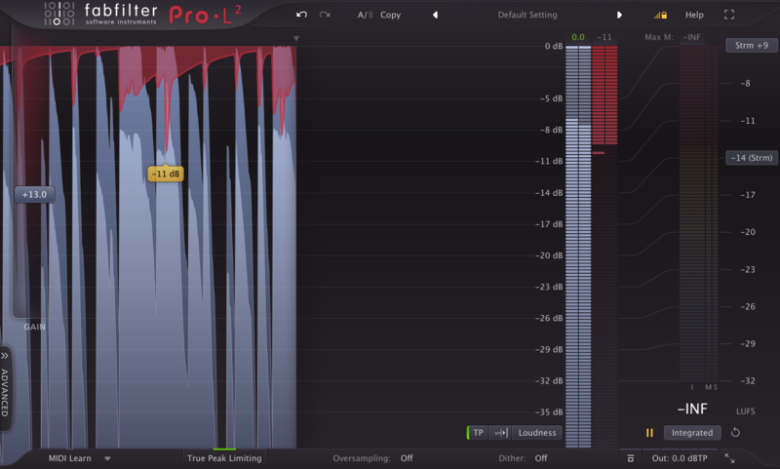Click Out: 0.0 dBTP output level

click(680, 458)
